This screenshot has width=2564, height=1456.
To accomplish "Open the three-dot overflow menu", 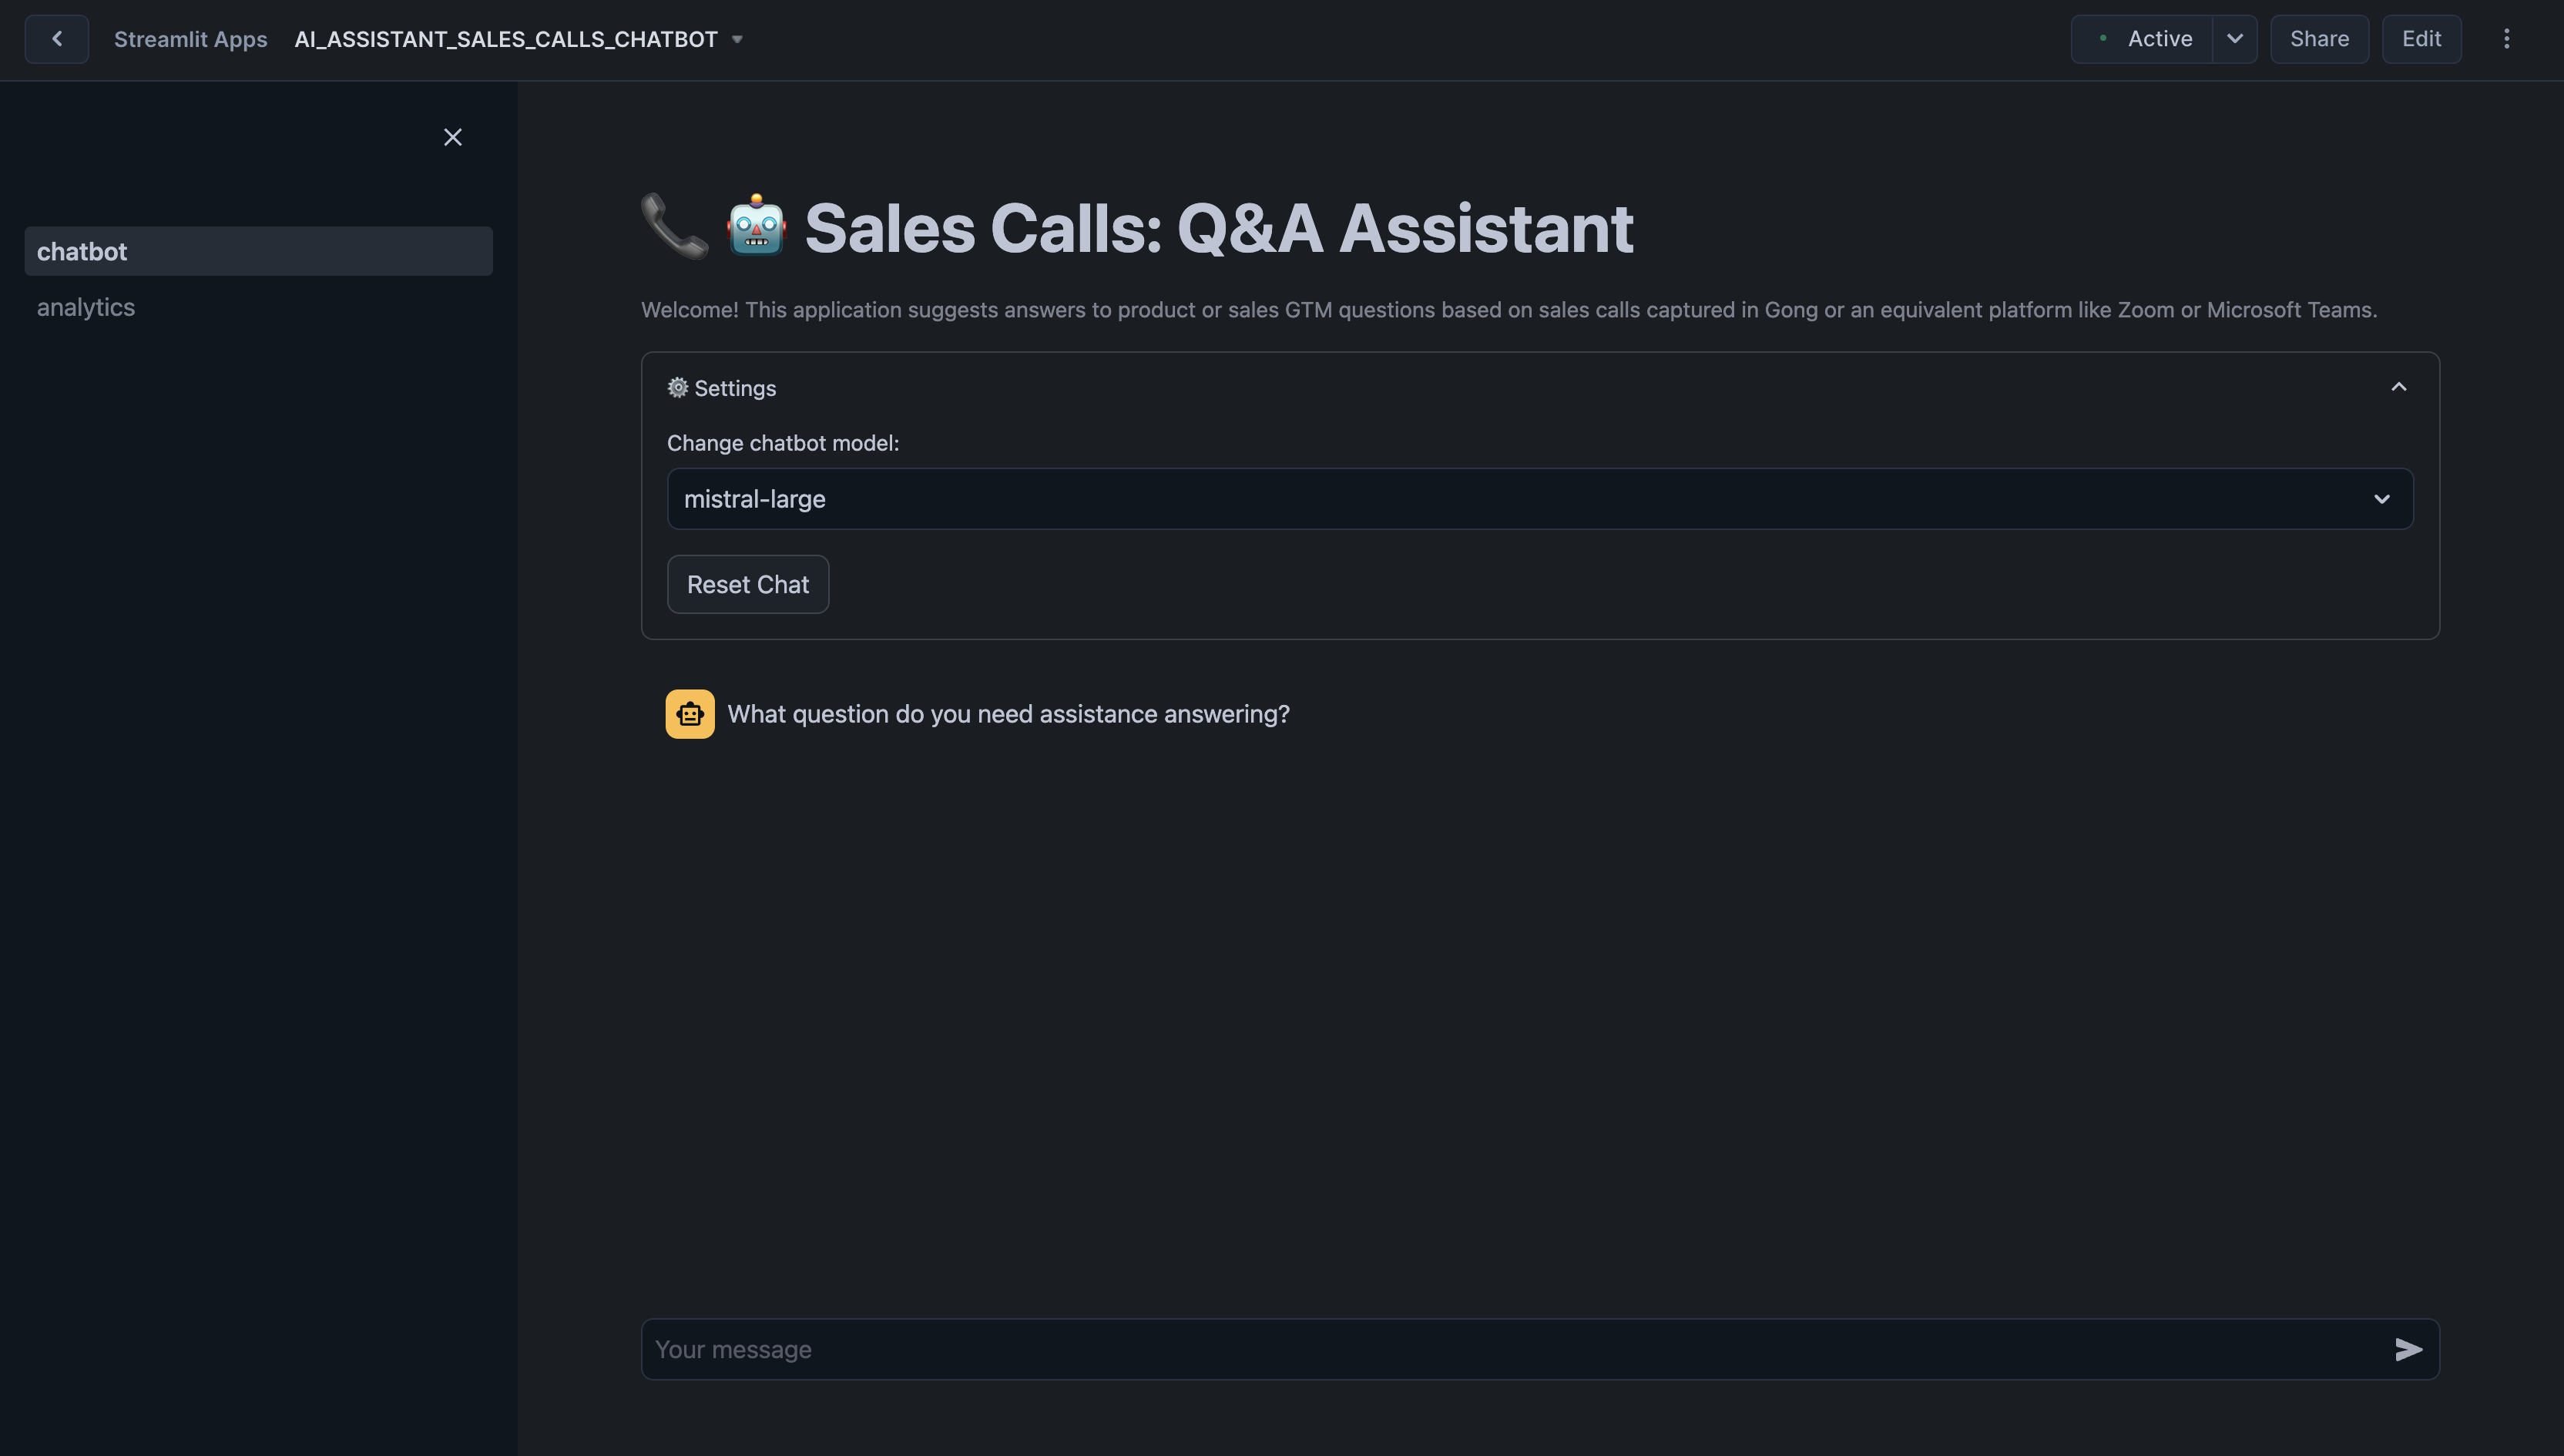I will point(2507,39).
